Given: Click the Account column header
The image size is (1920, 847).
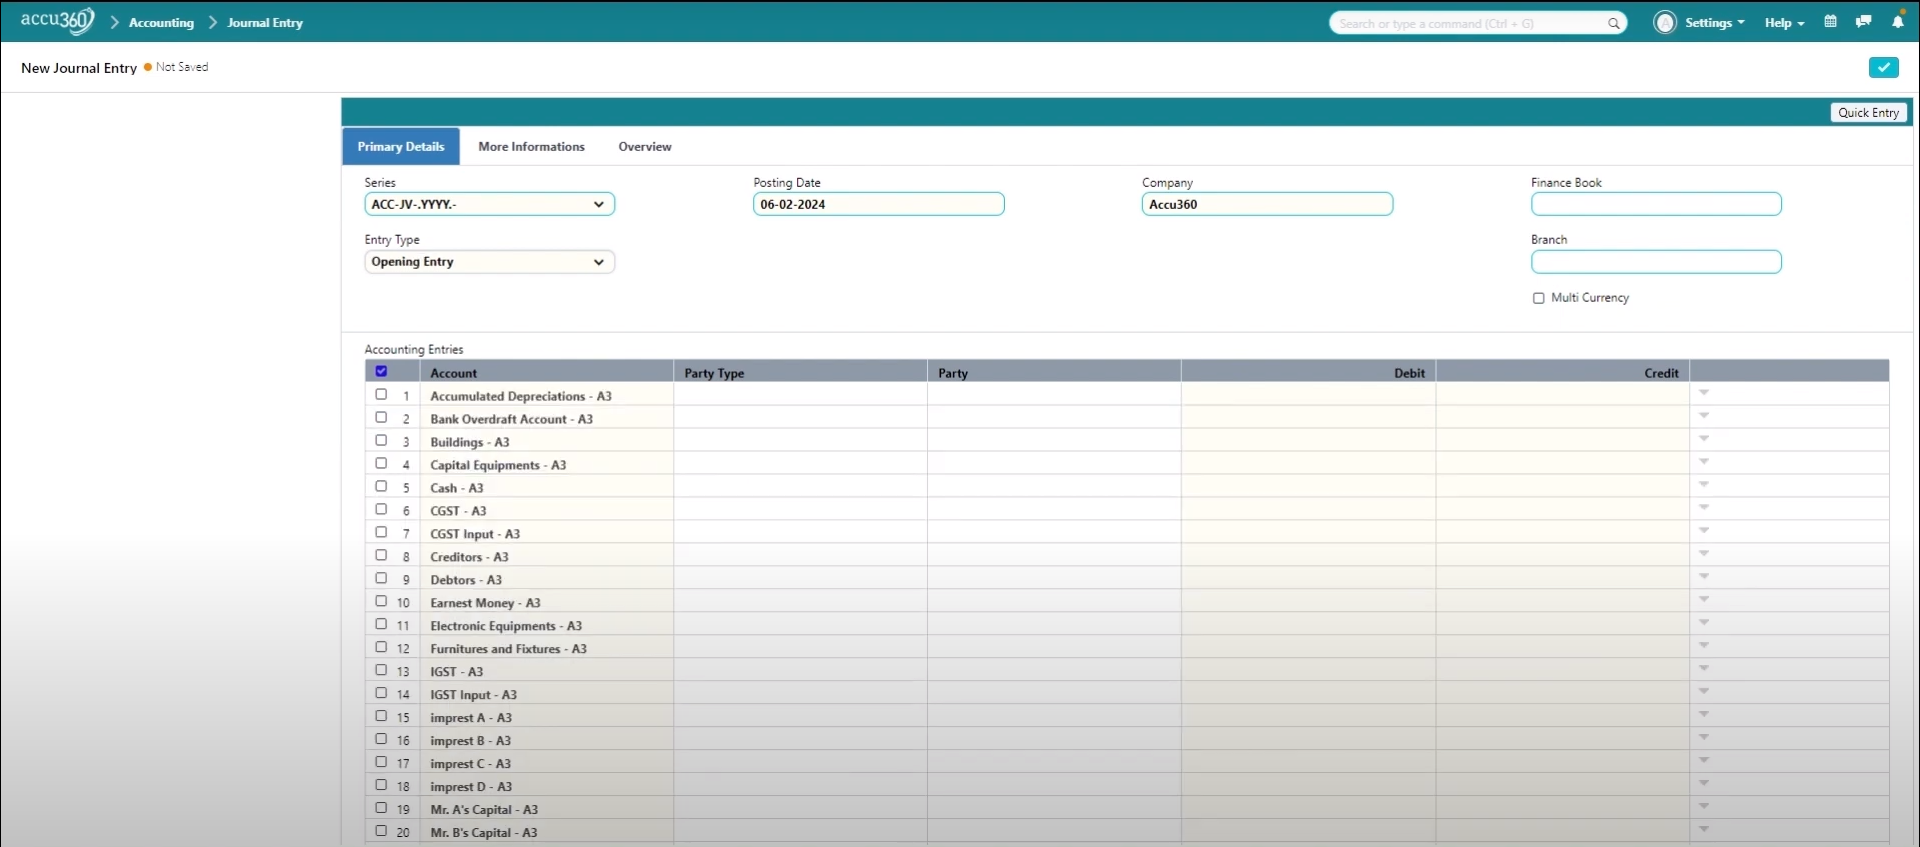Looking at the screenshot, I should [x=546, y=372].
